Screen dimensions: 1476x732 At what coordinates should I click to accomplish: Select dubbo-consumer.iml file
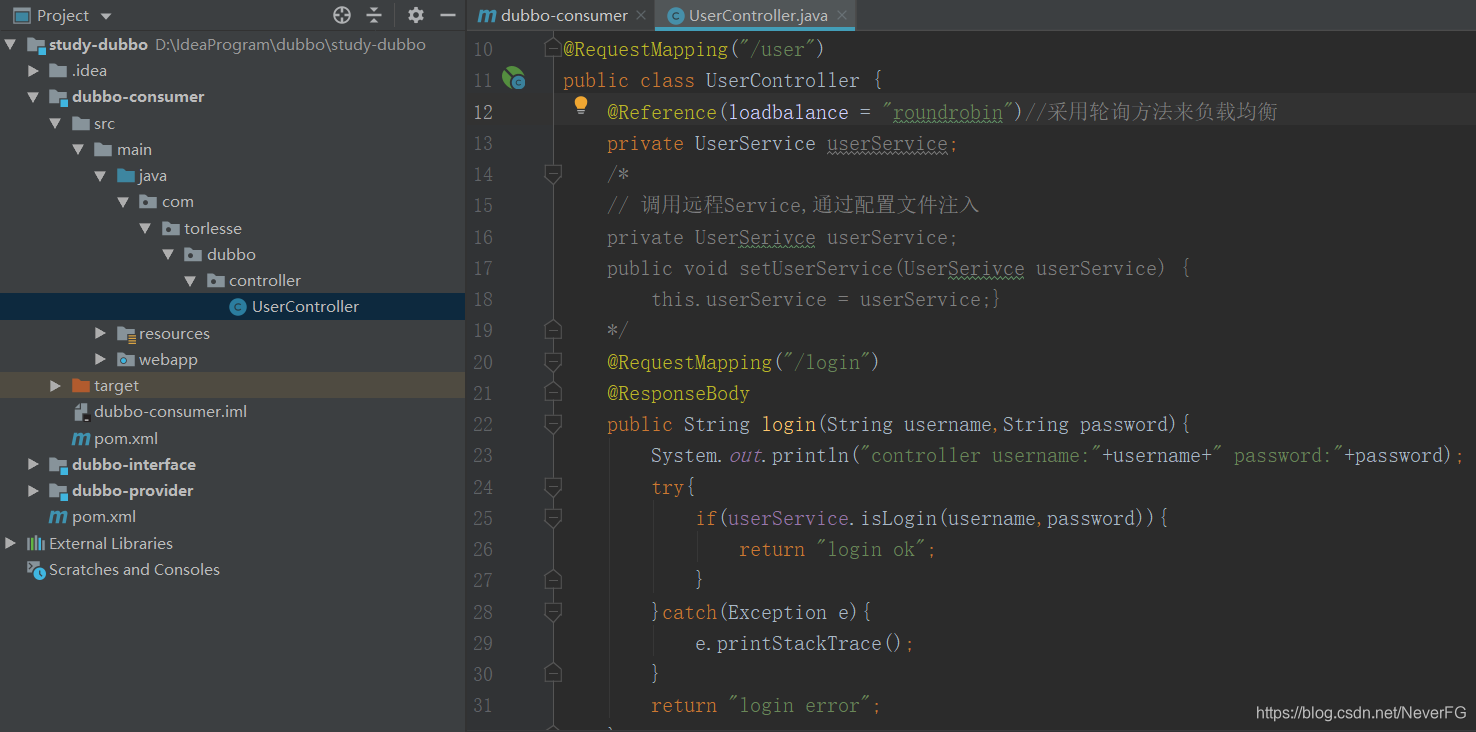point(171,412)
